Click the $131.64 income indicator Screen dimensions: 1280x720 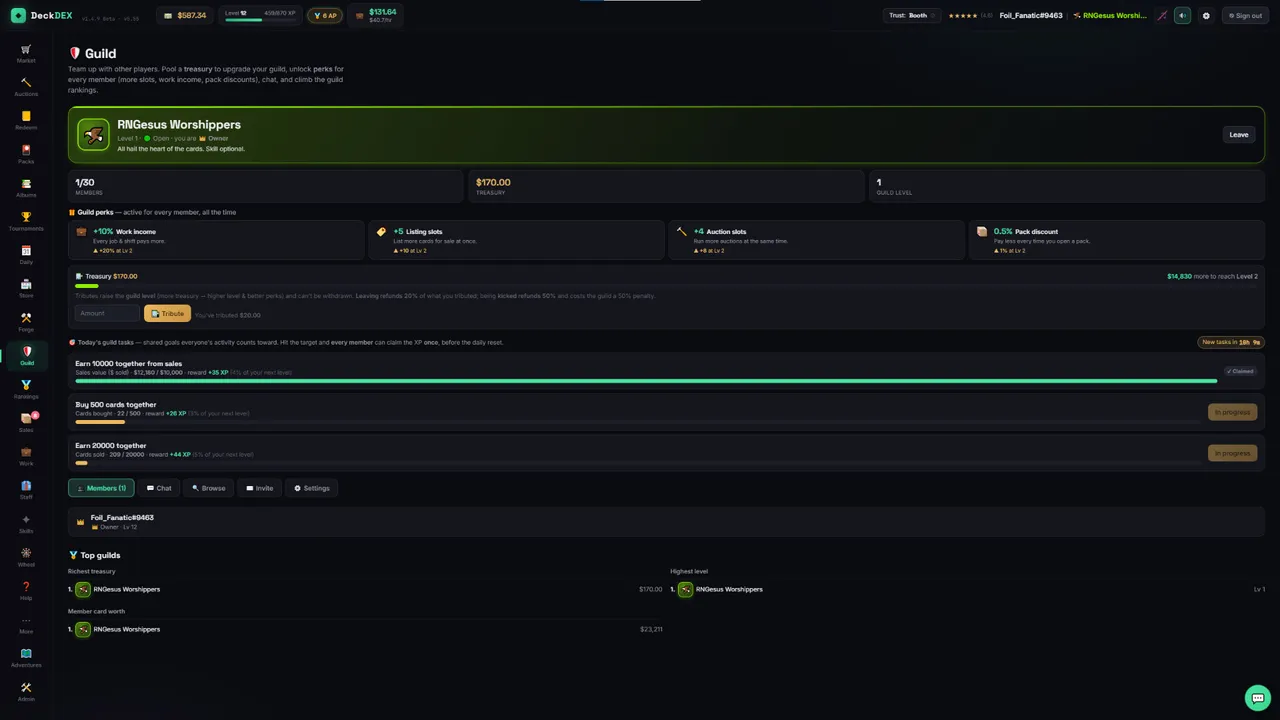pos(376,15)
